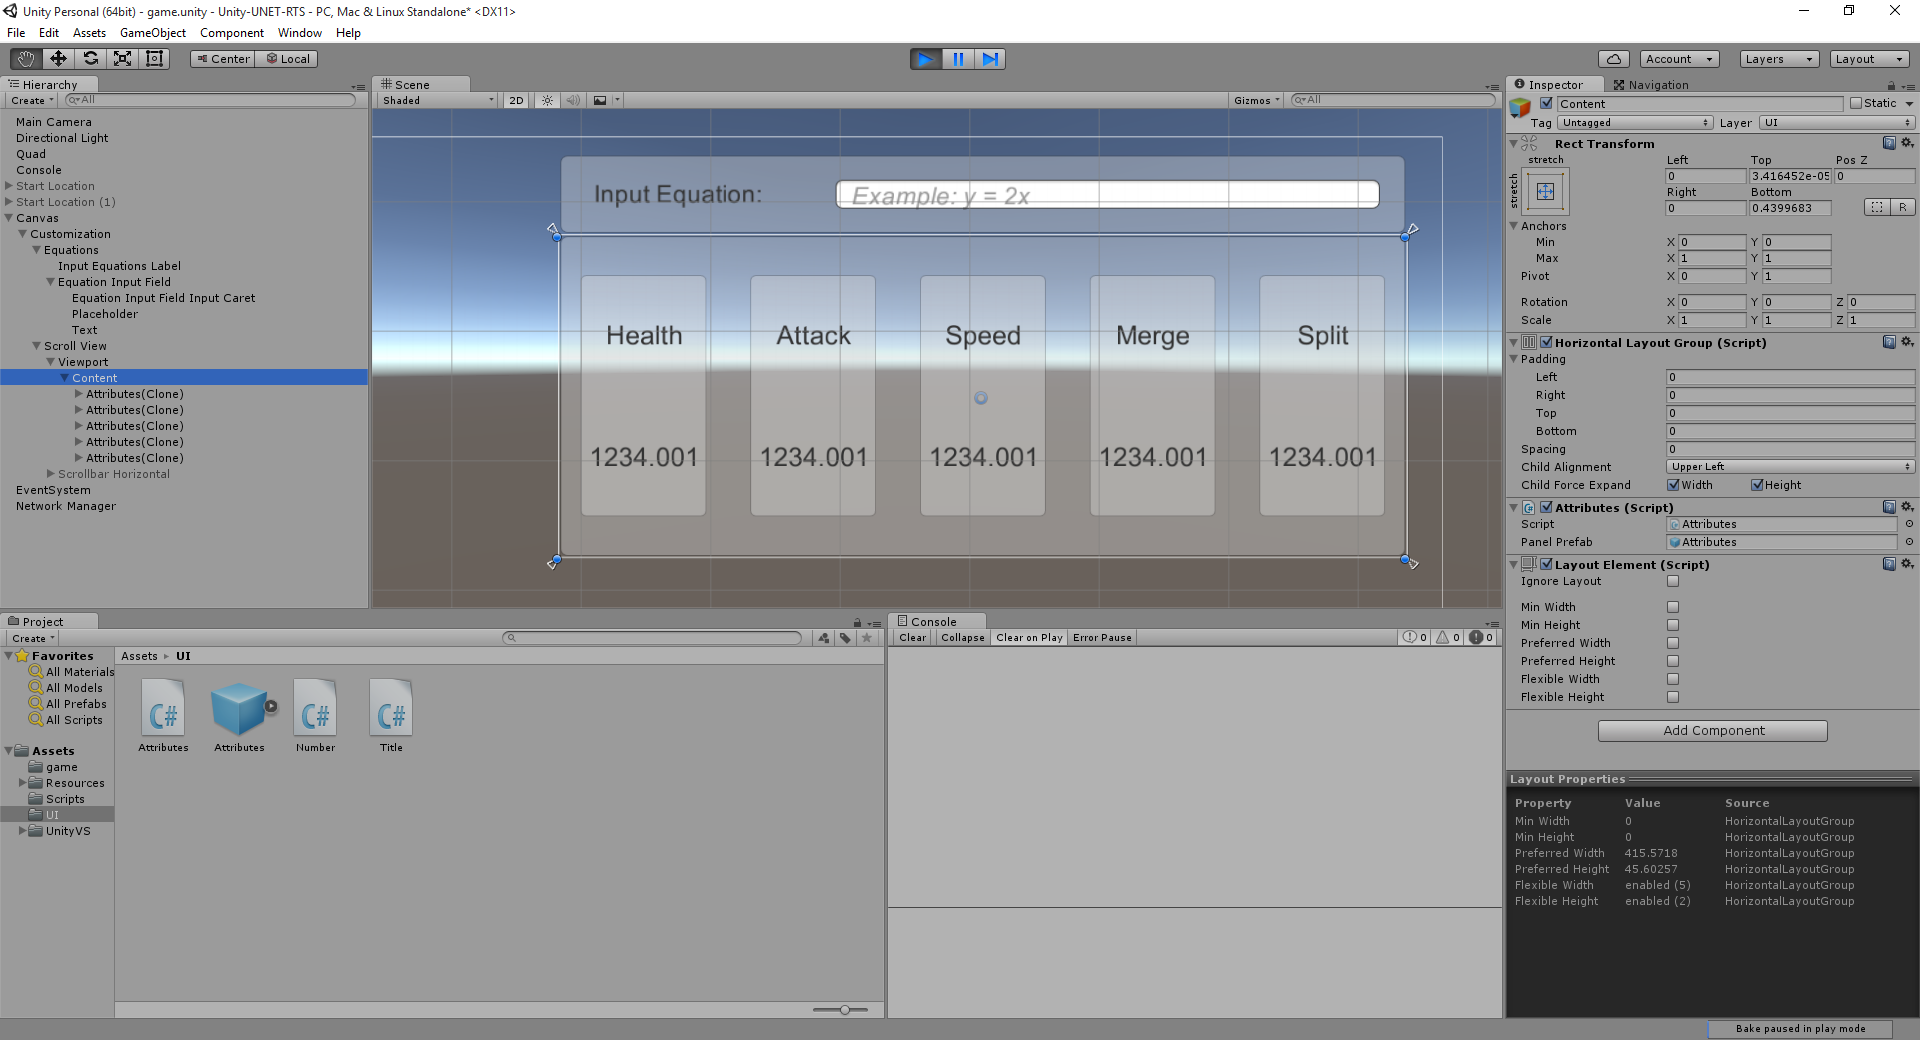Viewport: 1920px width, 1040px height.
Task: Disable the Horizontal Layout Group component checkbox
Action: click(x=1546, y=342)
